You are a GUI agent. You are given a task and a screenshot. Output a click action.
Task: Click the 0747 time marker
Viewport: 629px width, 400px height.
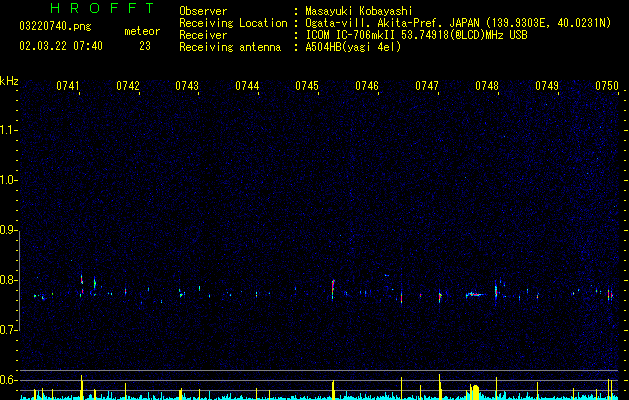pyautogui.click(x=427, y=86)
